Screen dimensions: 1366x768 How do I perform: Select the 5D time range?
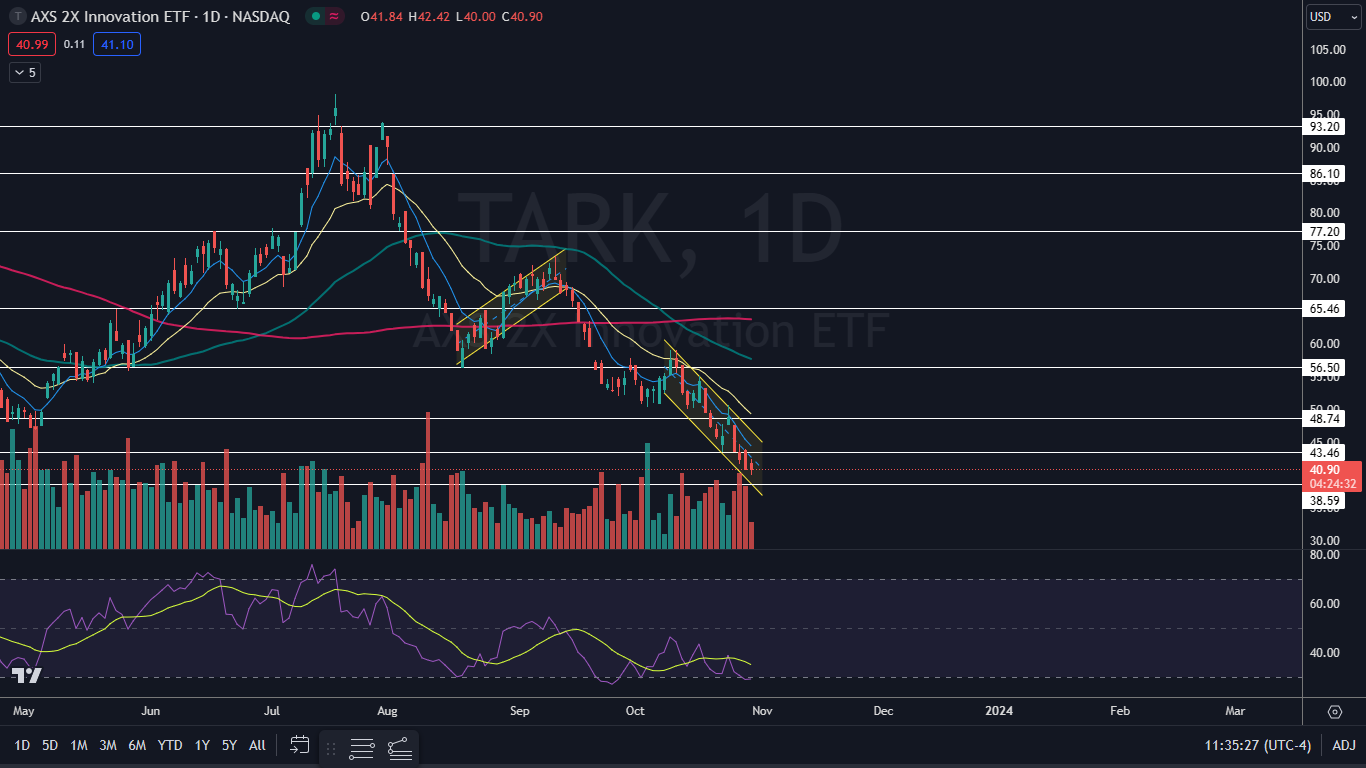click(50, 745)
